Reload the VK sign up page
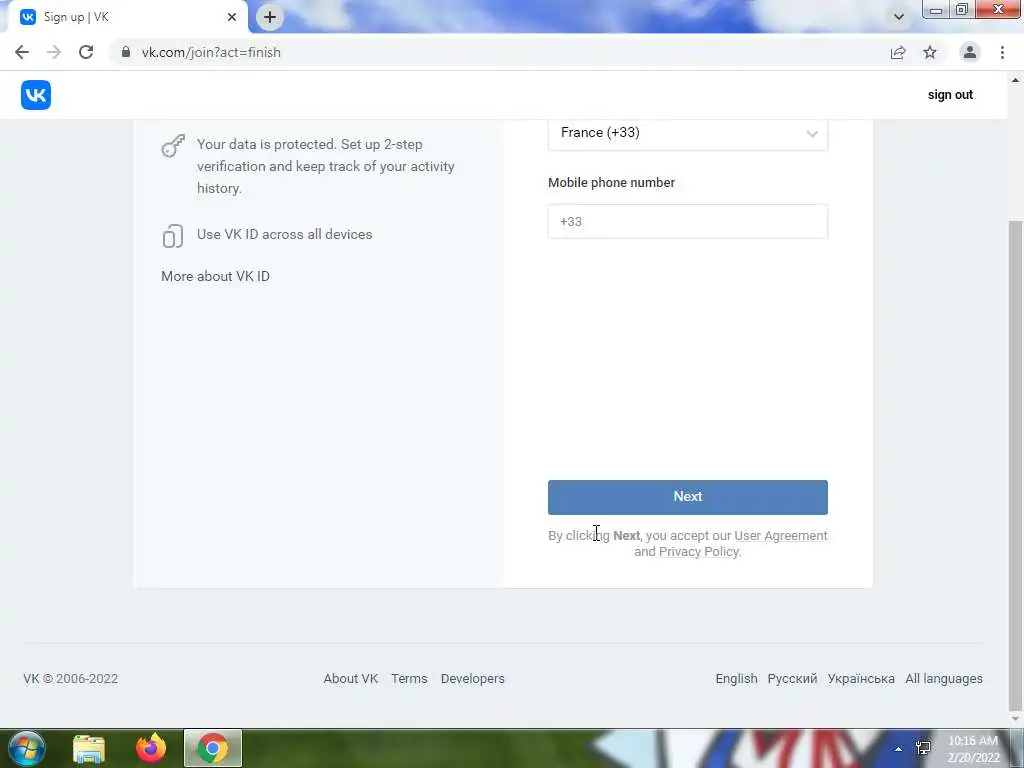 point(86,52)
